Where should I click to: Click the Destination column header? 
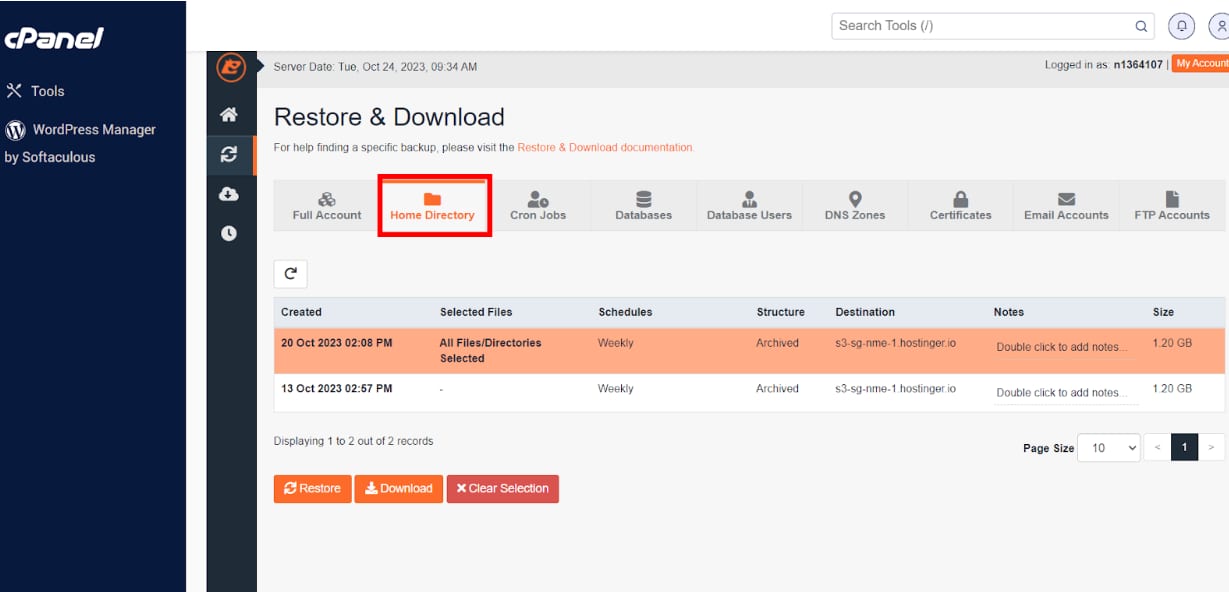click(865, 312)
